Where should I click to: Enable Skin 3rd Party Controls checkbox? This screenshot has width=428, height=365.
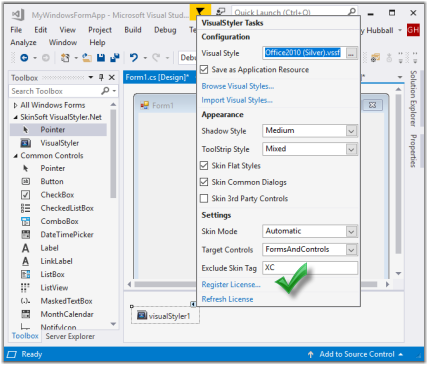204,198
